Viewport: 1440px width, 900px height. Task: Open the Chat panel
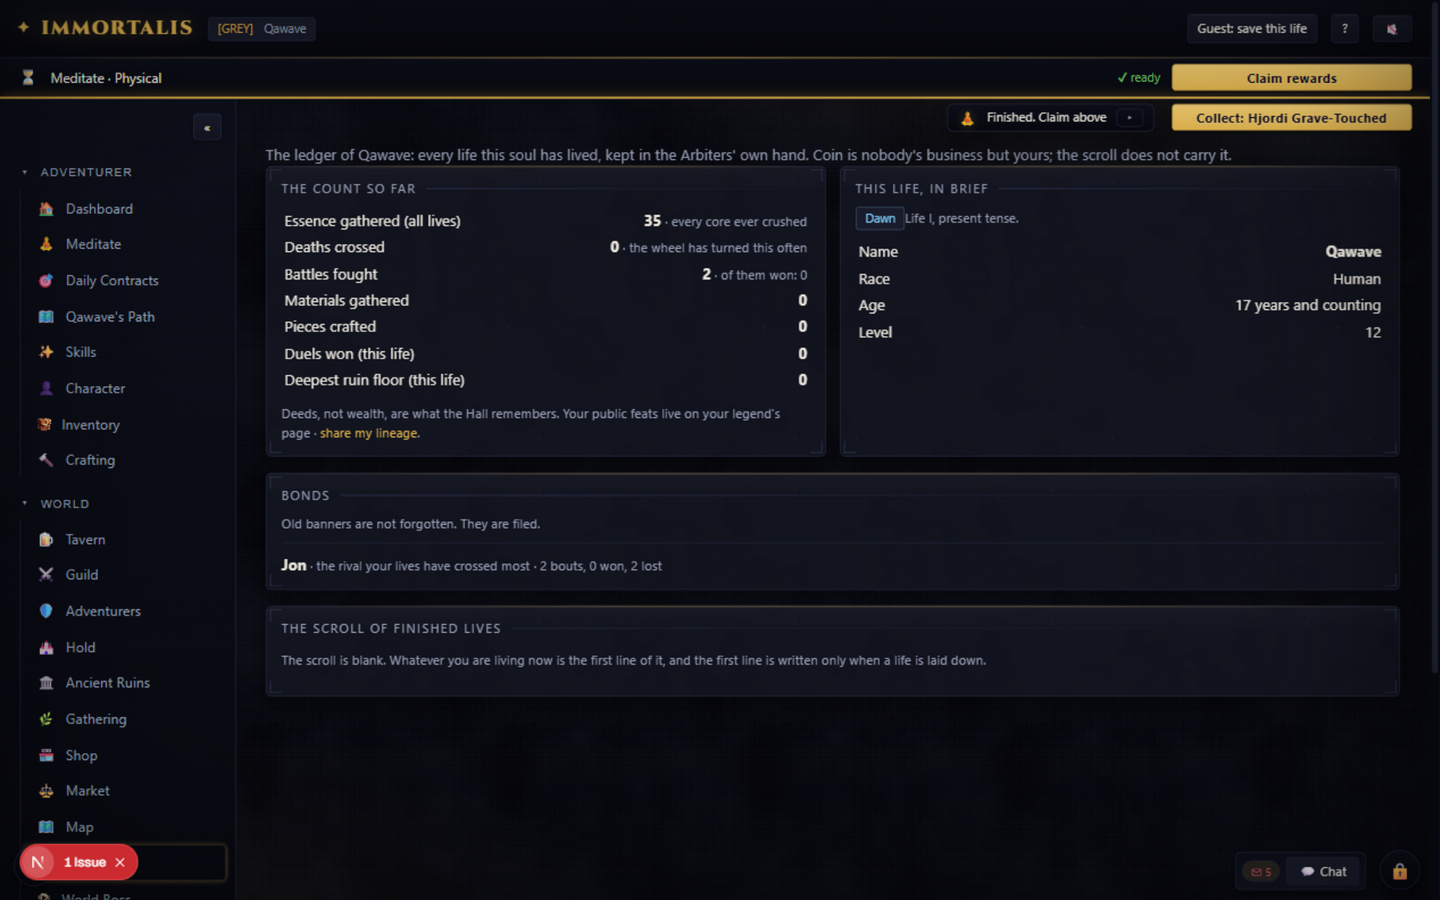(x=1323, y=872)
